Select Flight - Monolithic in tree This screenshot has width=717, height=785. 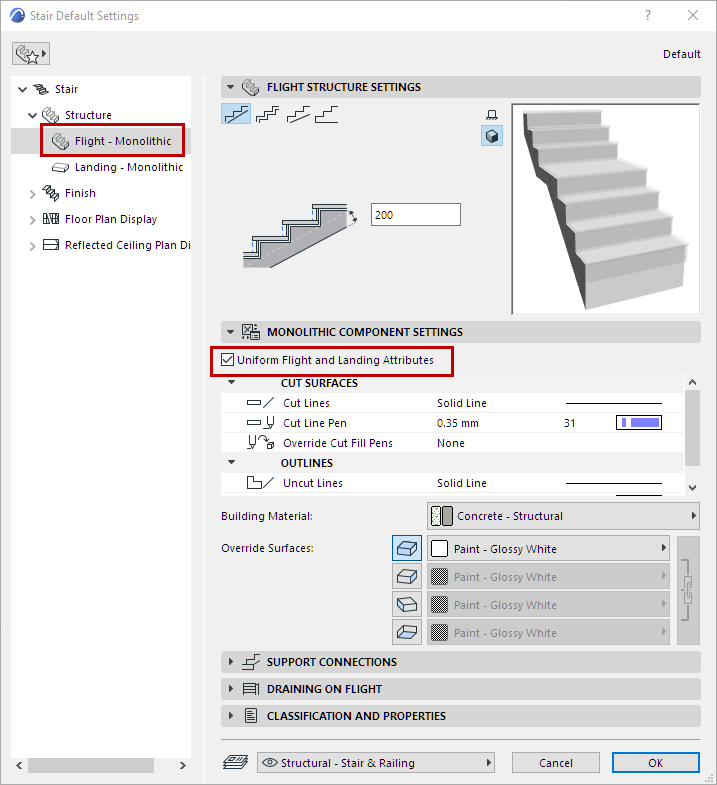click(123, 141)
